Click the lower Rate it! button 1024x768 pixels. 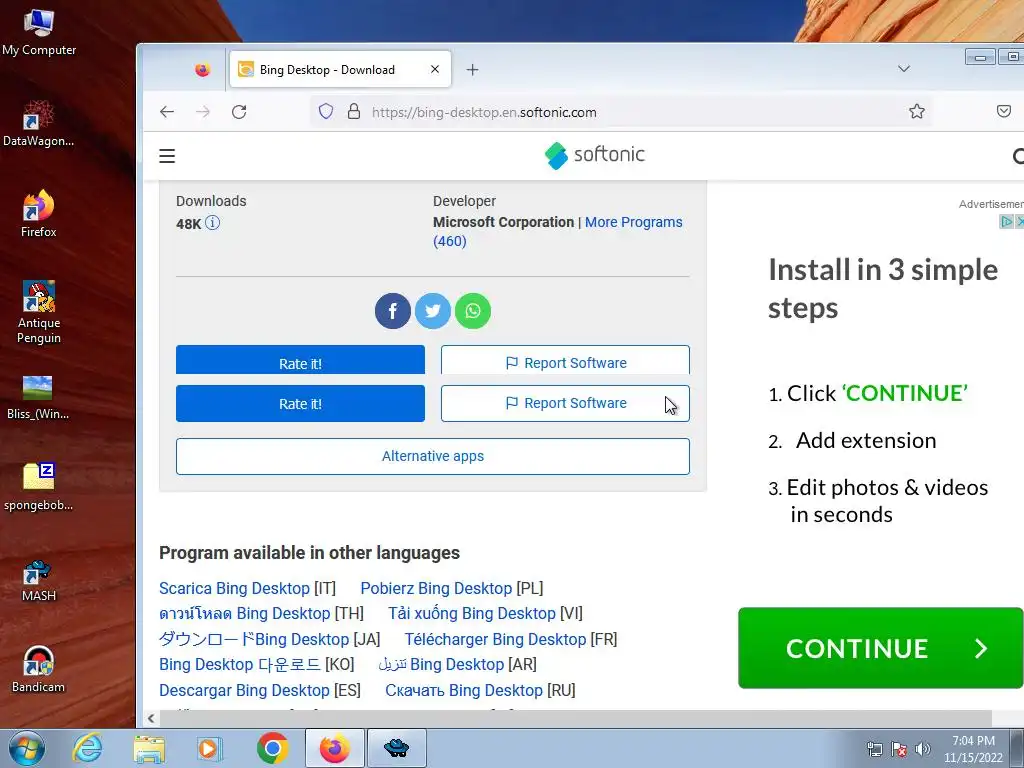point(300,404)
